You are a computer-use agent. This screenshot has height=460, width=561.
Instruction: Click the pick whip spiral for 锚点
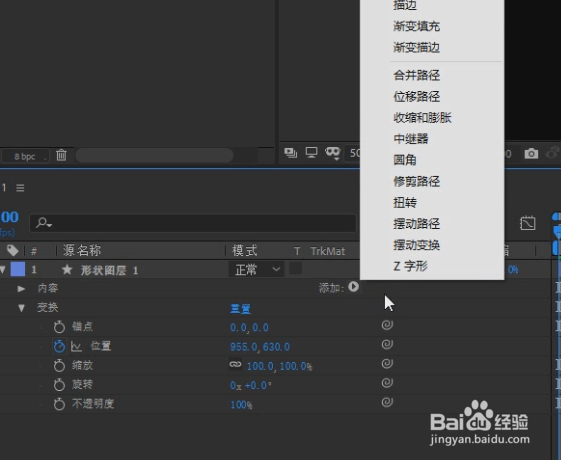[387, 325]
